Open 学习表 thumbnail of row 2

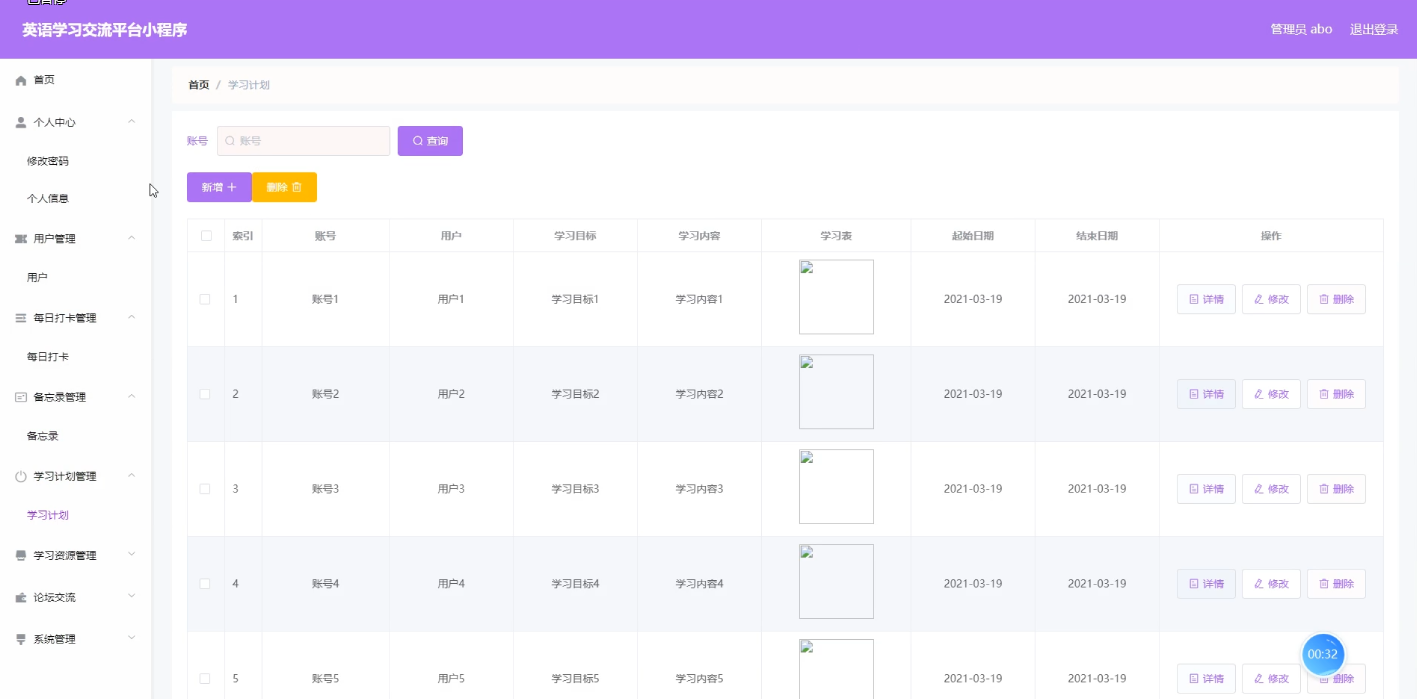coord(836,392)
